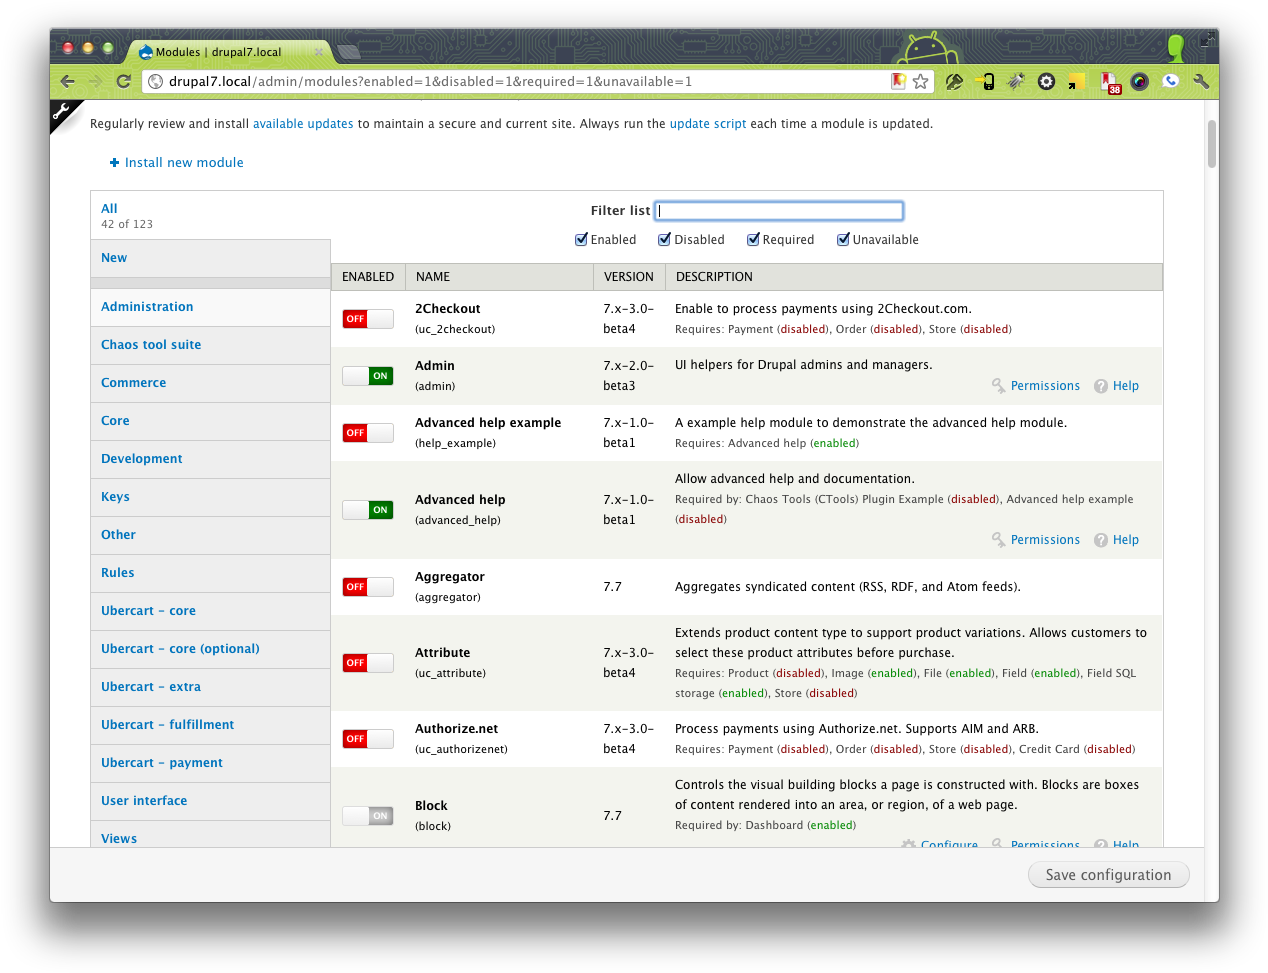
Task: Go back to the previous browser page
Action: click(x=67, y=82)
